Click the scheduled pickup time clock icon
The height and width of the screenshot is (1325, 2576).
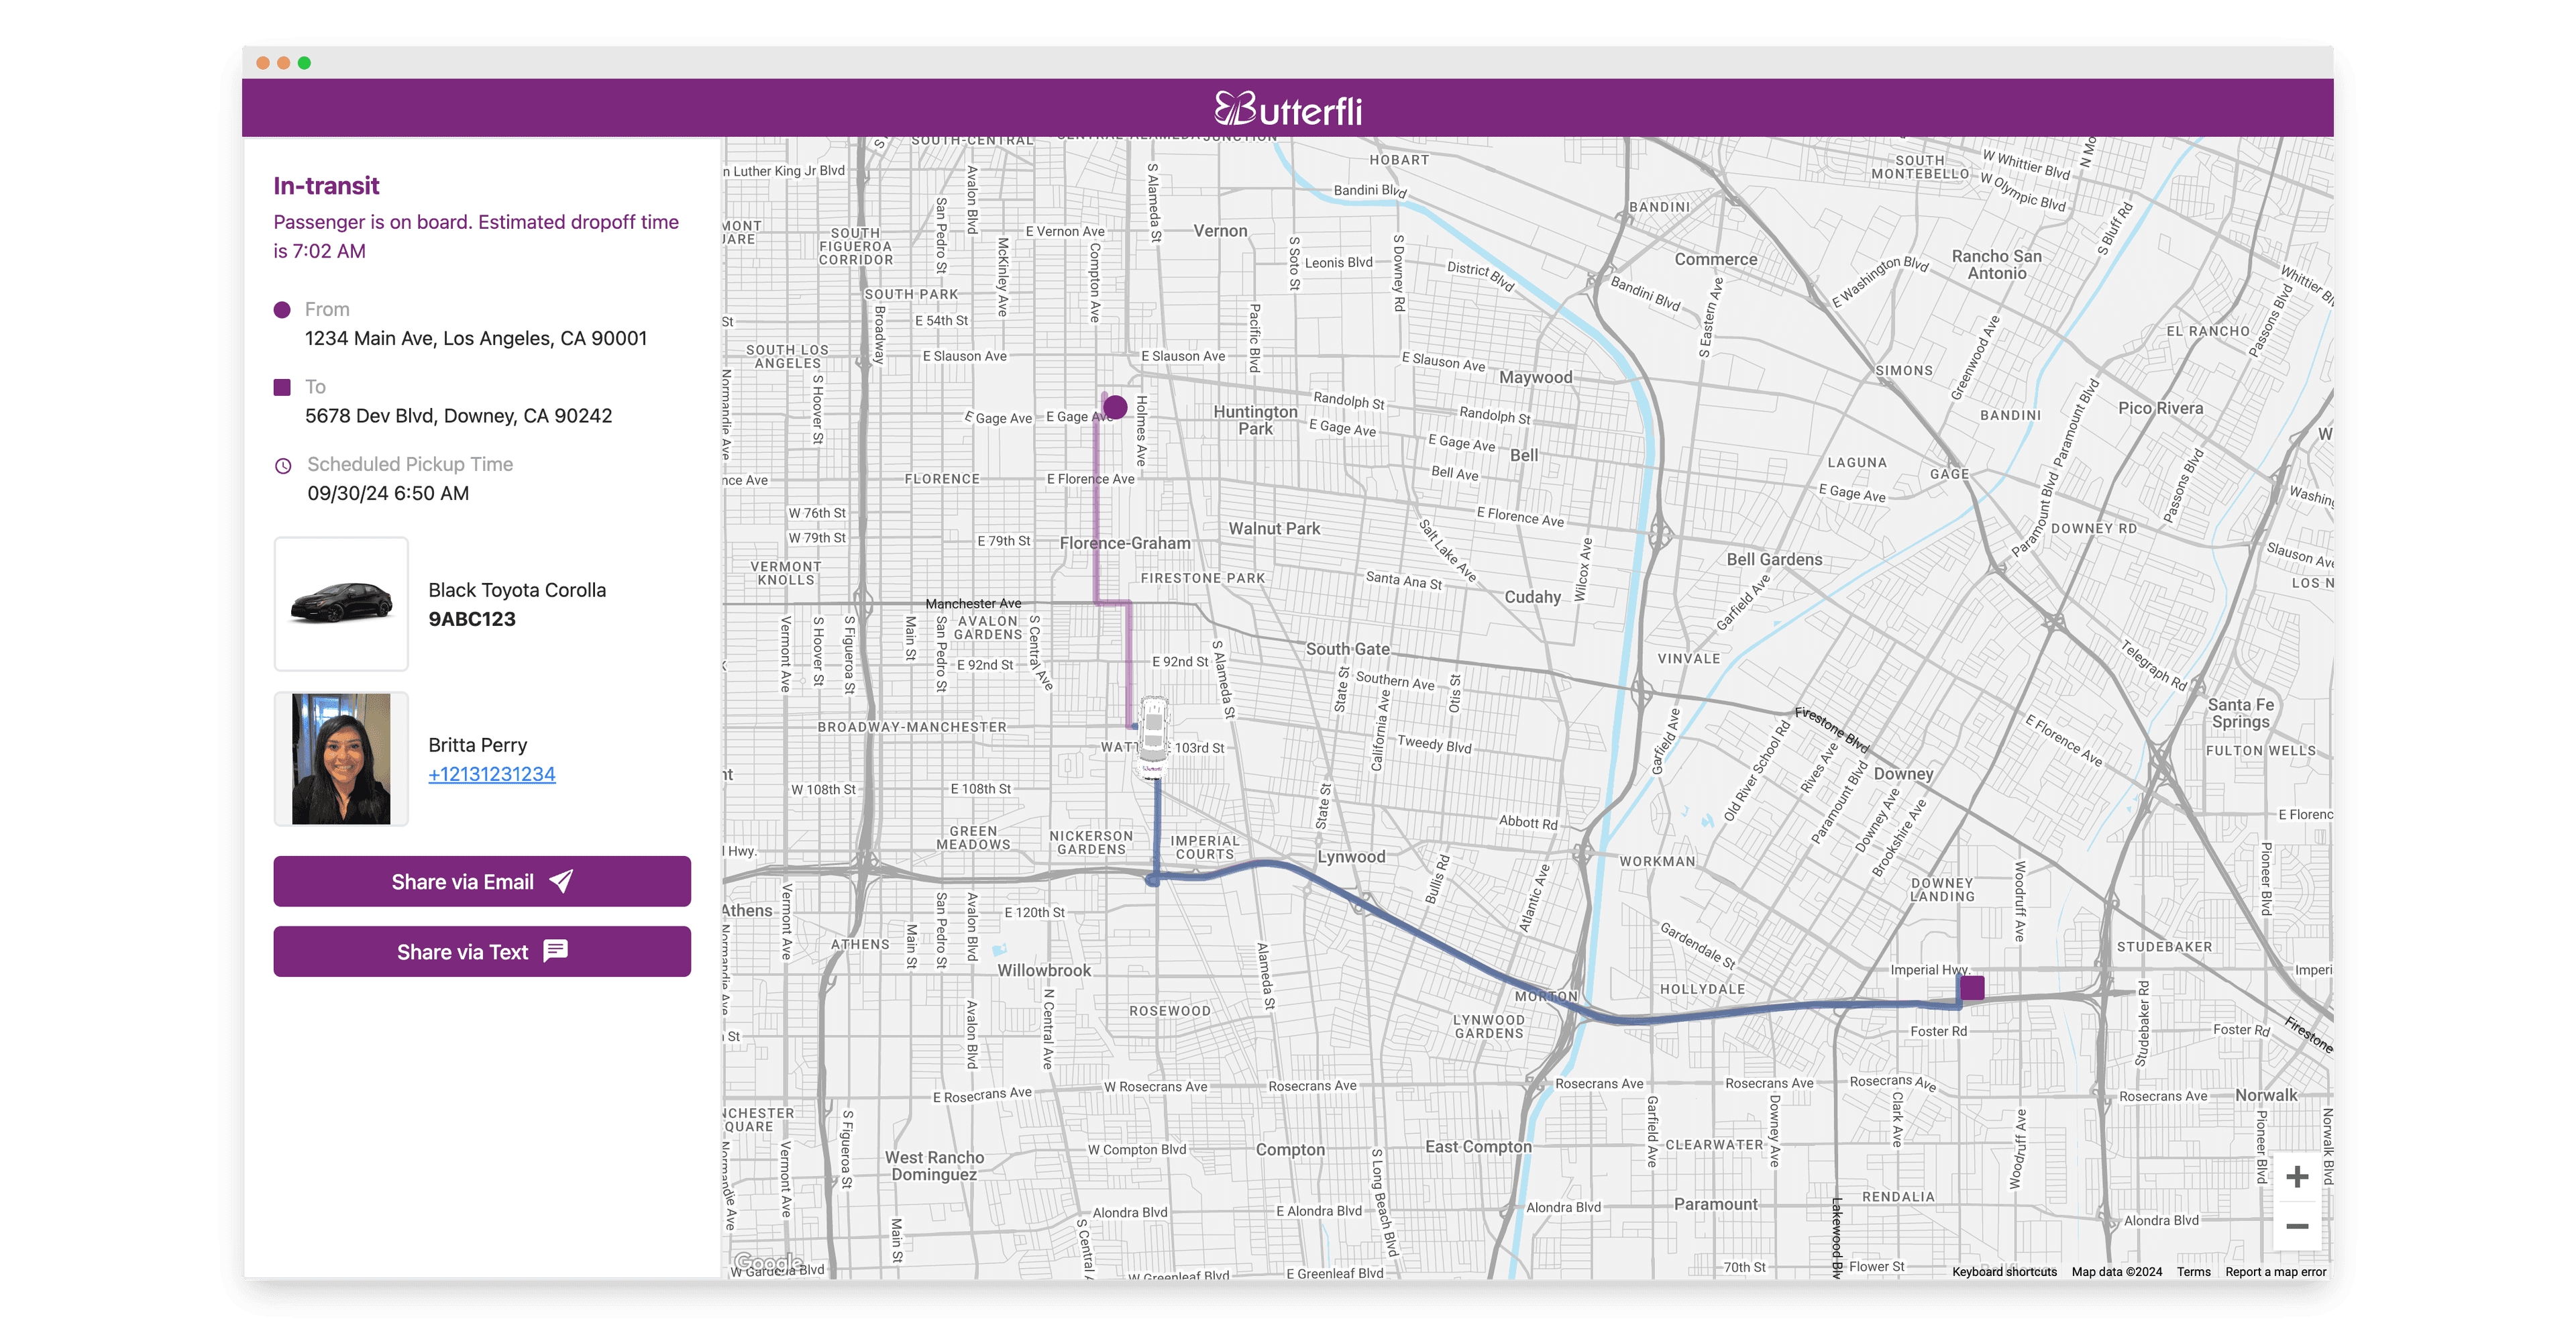(283, 465)
